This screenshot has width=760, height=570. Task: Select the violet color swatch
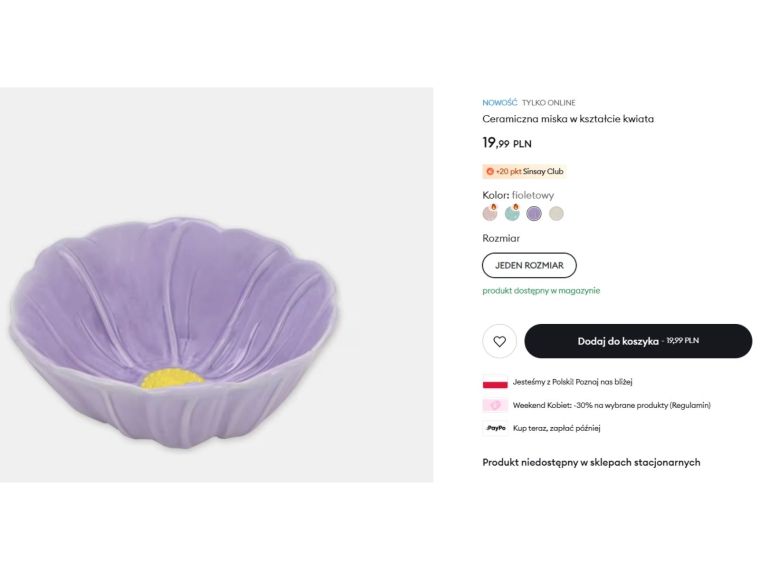534,213
